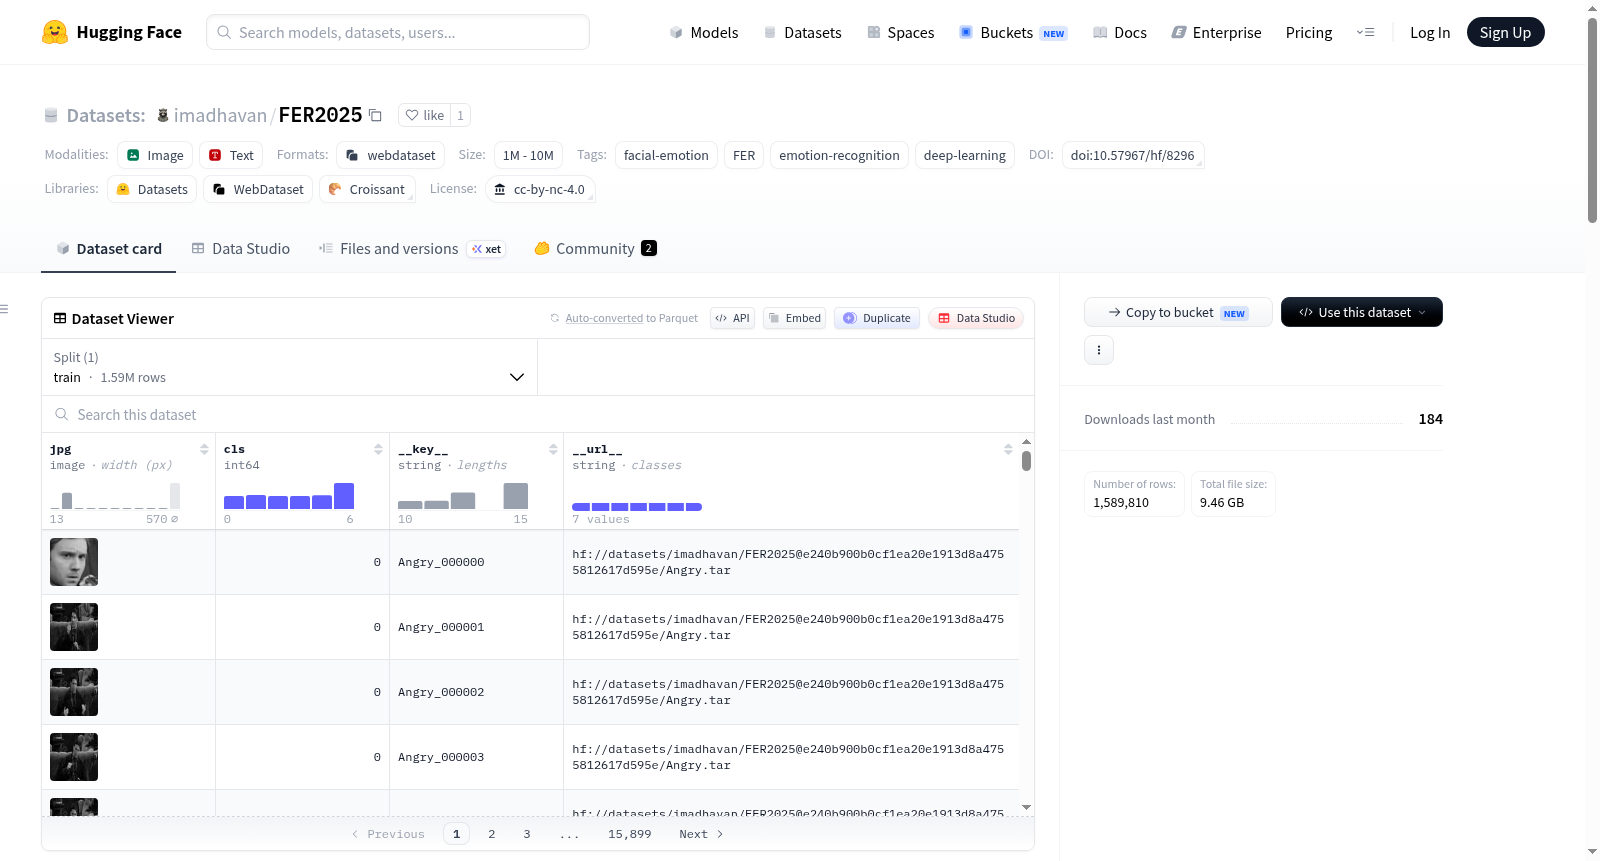Jump to last page 15,899
This screenshot has width=1600, height=861.
click(x=629, y=834)
